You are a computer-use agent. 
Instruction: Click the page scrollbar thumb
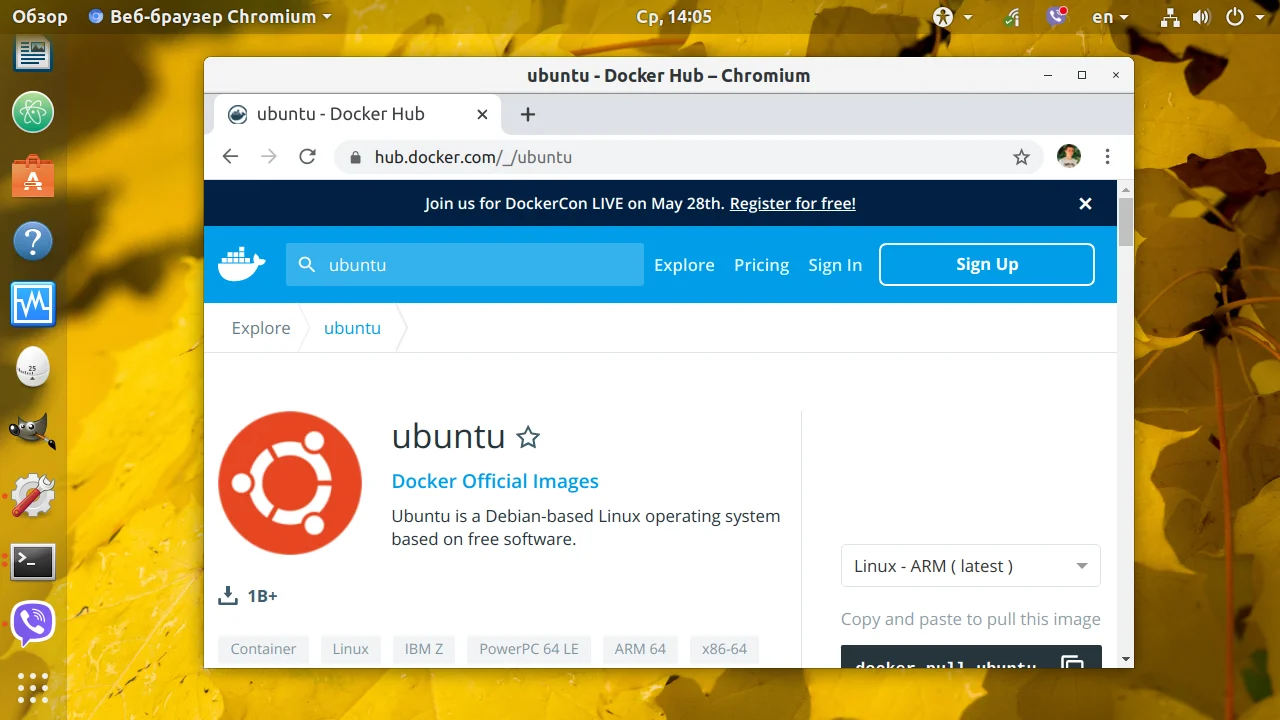pos(1126,222)
